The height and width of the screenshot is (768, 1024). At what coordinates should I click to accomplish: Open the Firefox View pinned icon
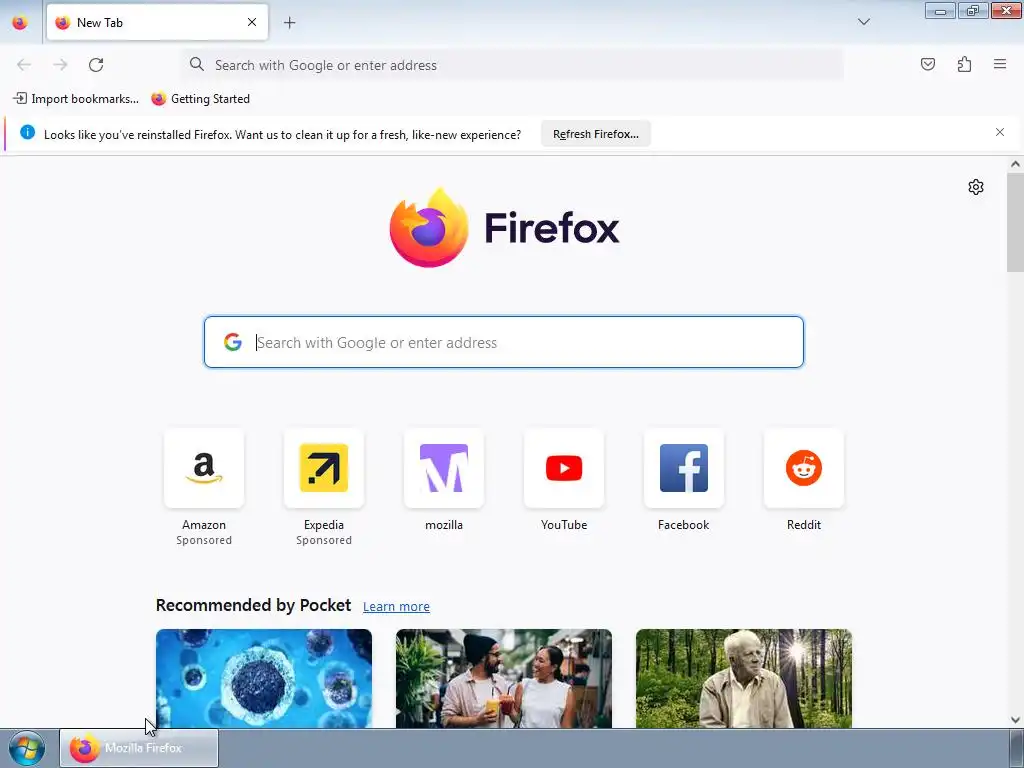coord(20,22)
